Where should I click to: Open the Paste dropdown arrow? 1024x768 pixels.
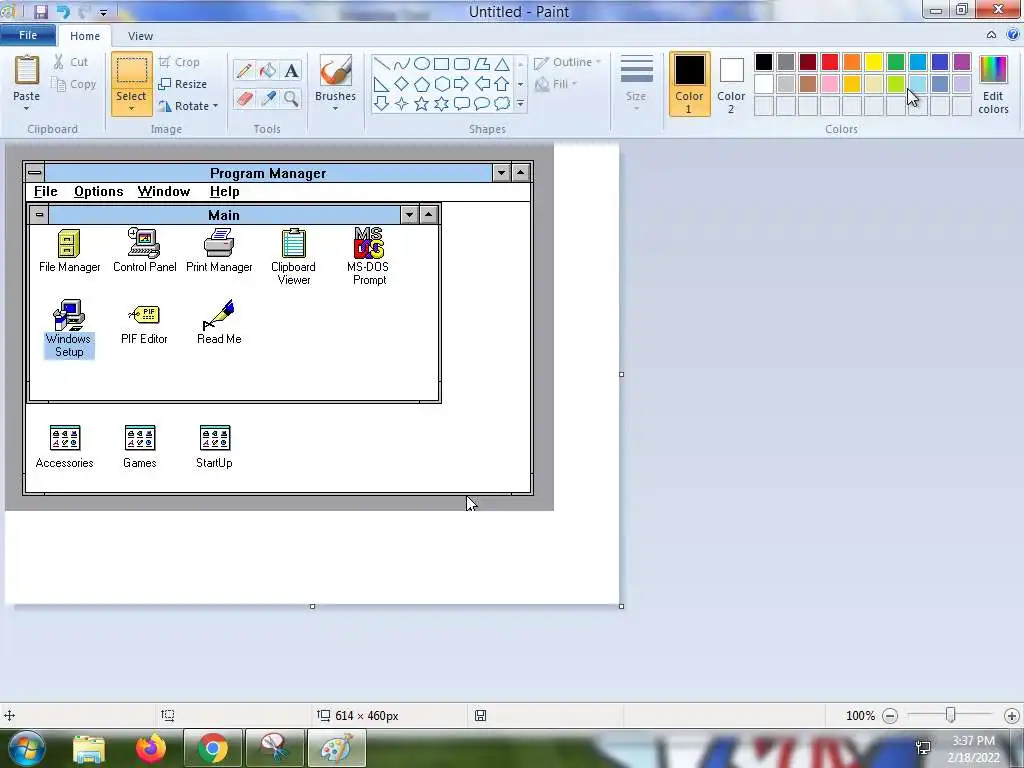27,108
